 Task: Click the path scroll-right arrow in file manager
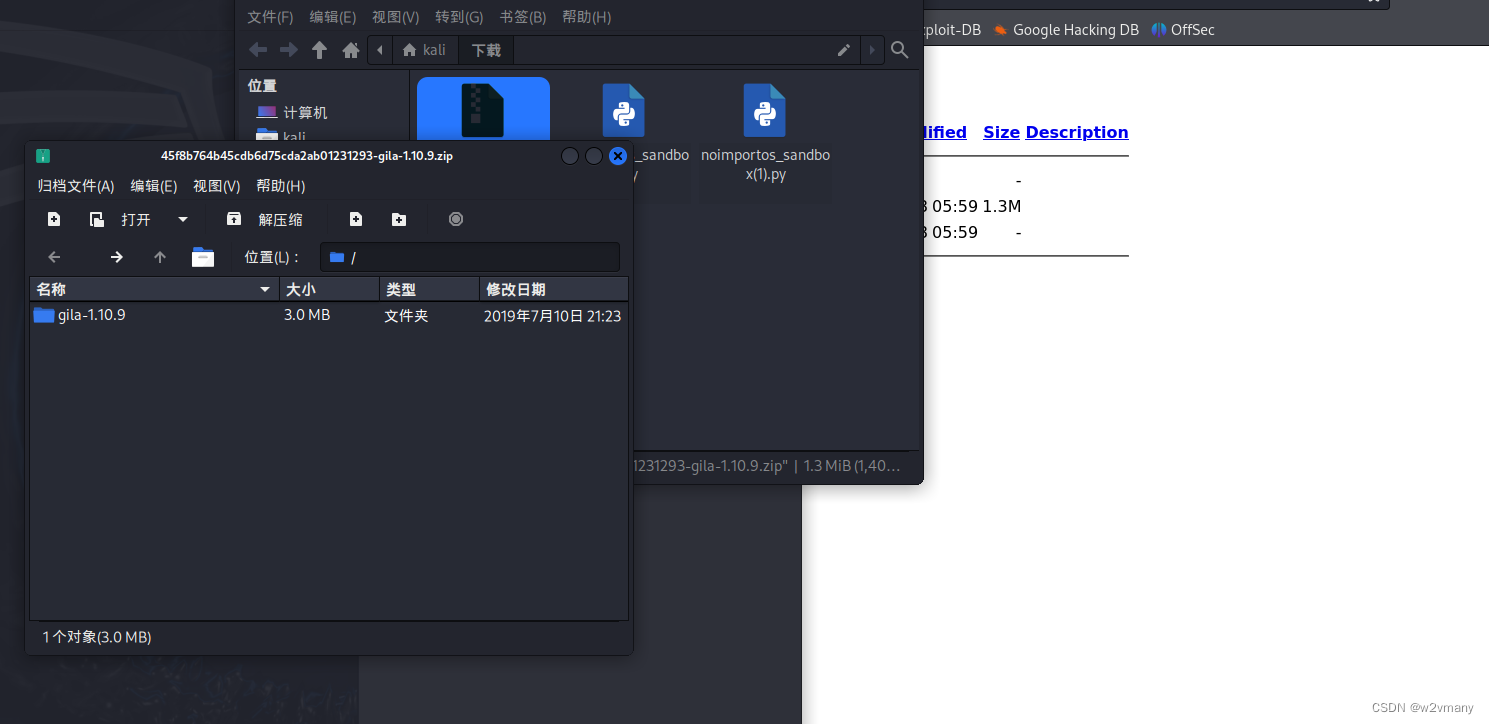[x=872, y=50]
